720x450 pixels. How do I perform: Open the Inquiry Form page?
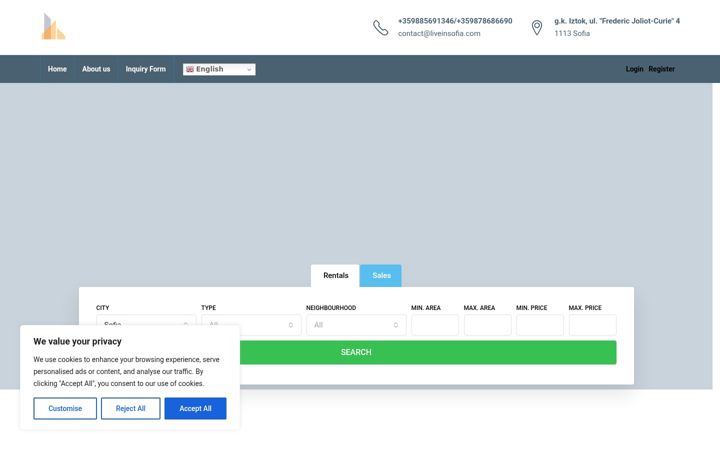coord(146,69)
